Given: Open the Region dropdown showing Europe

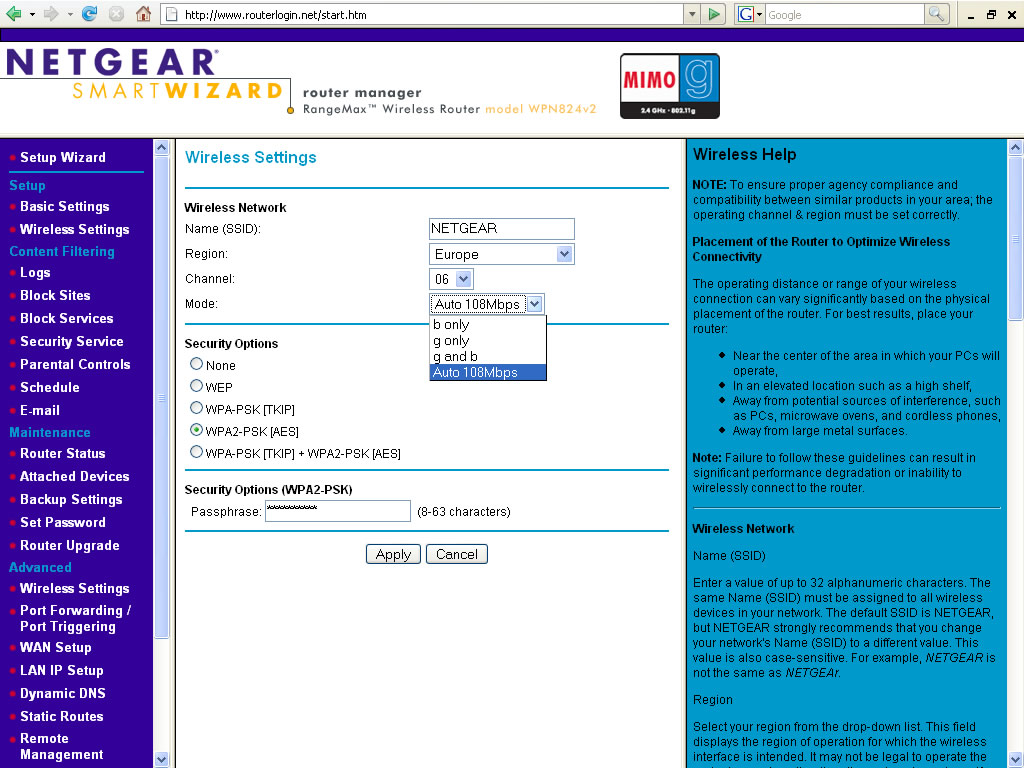Looking at the screenshot, I should coord(502,254).
